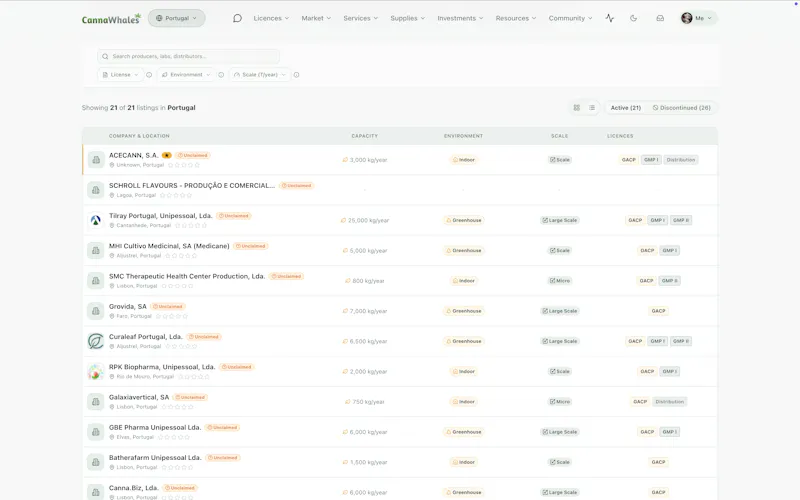Open the License filter dropdown

coord(120,74)
